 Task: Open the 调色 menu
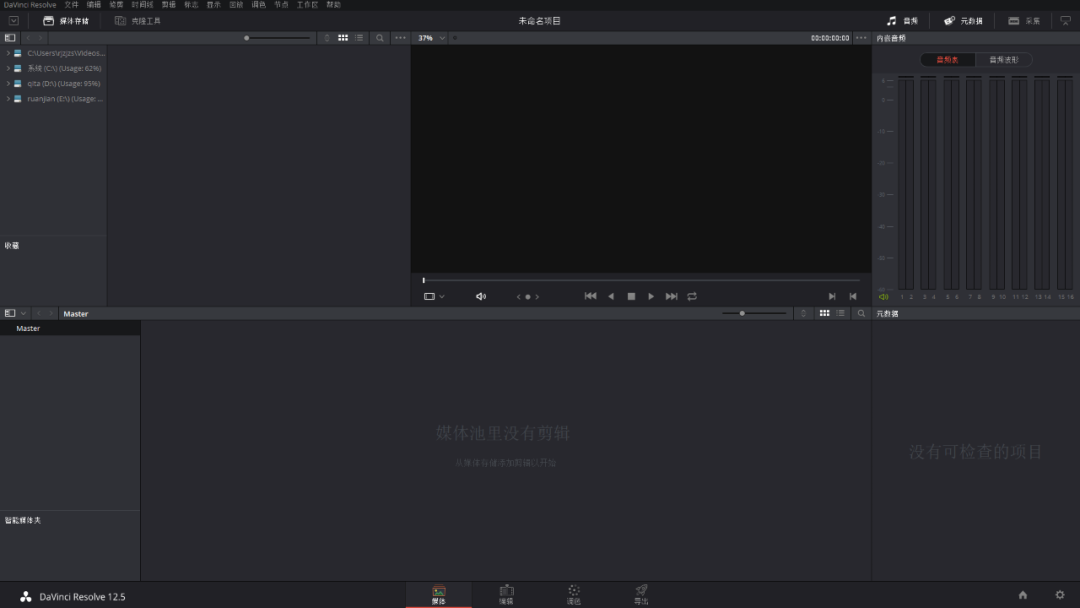pyautogui.click(x=258, y=5)
